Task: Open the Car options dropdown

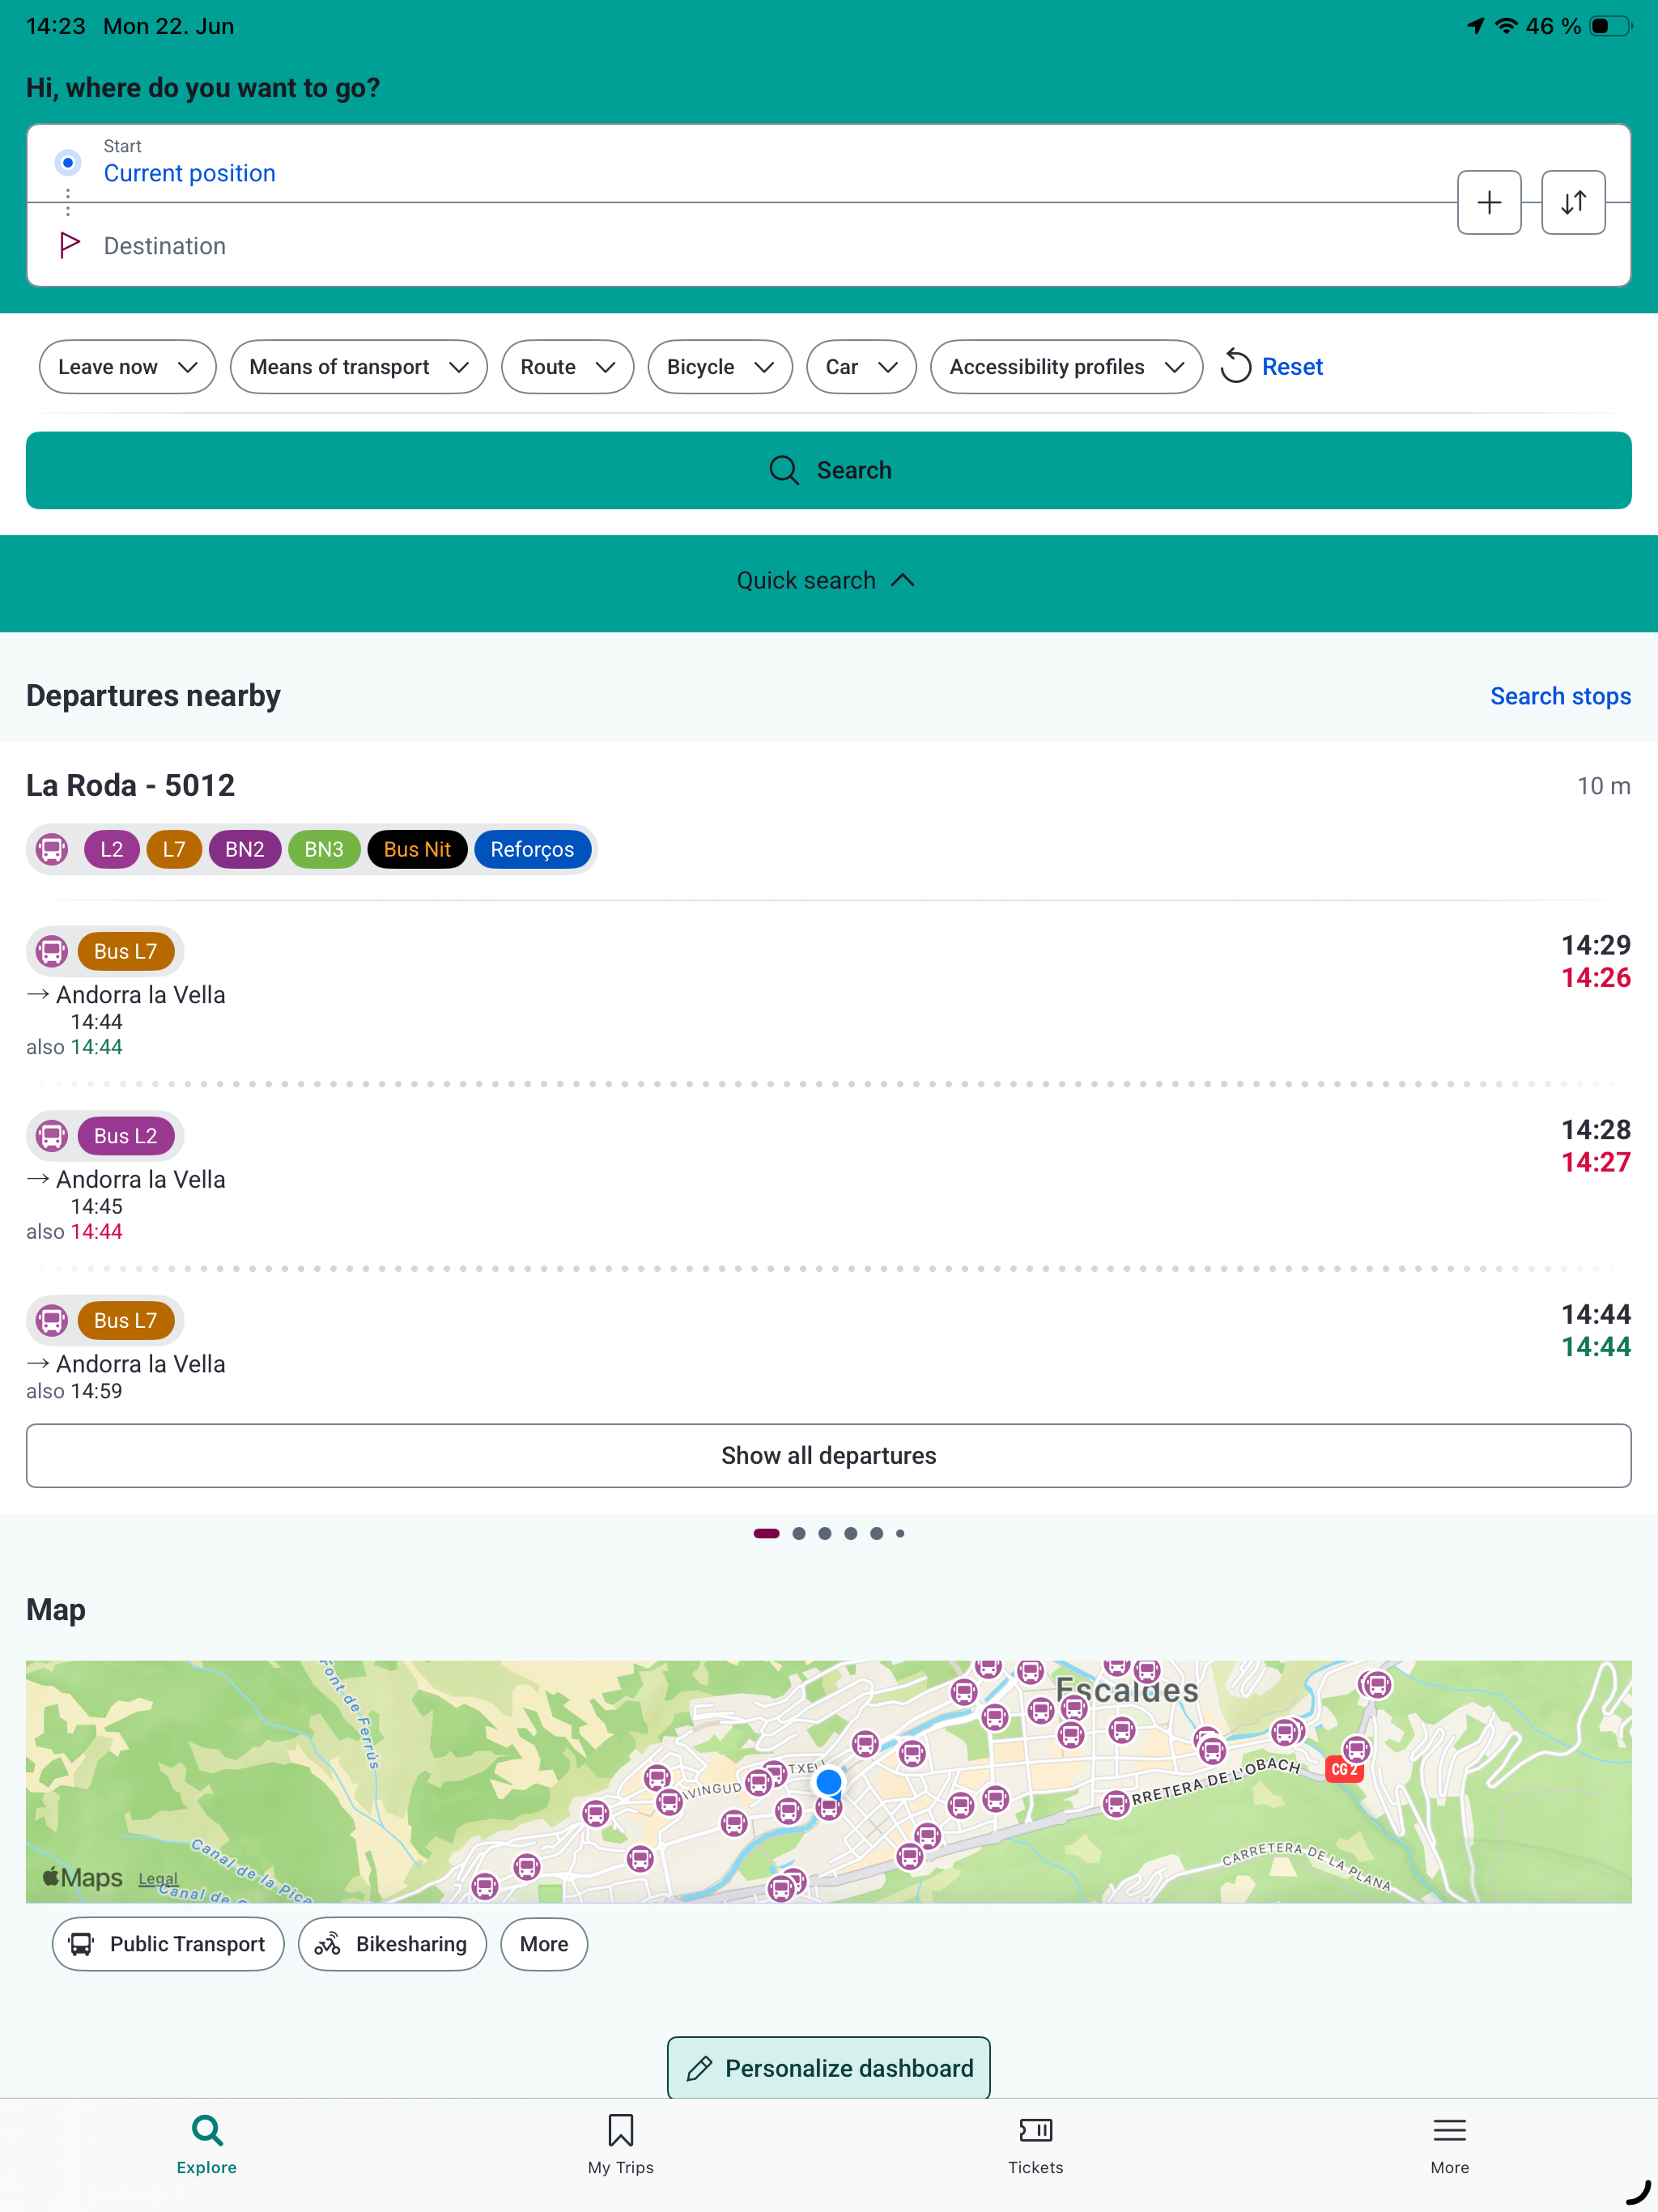Action: (x=861, y=367)
